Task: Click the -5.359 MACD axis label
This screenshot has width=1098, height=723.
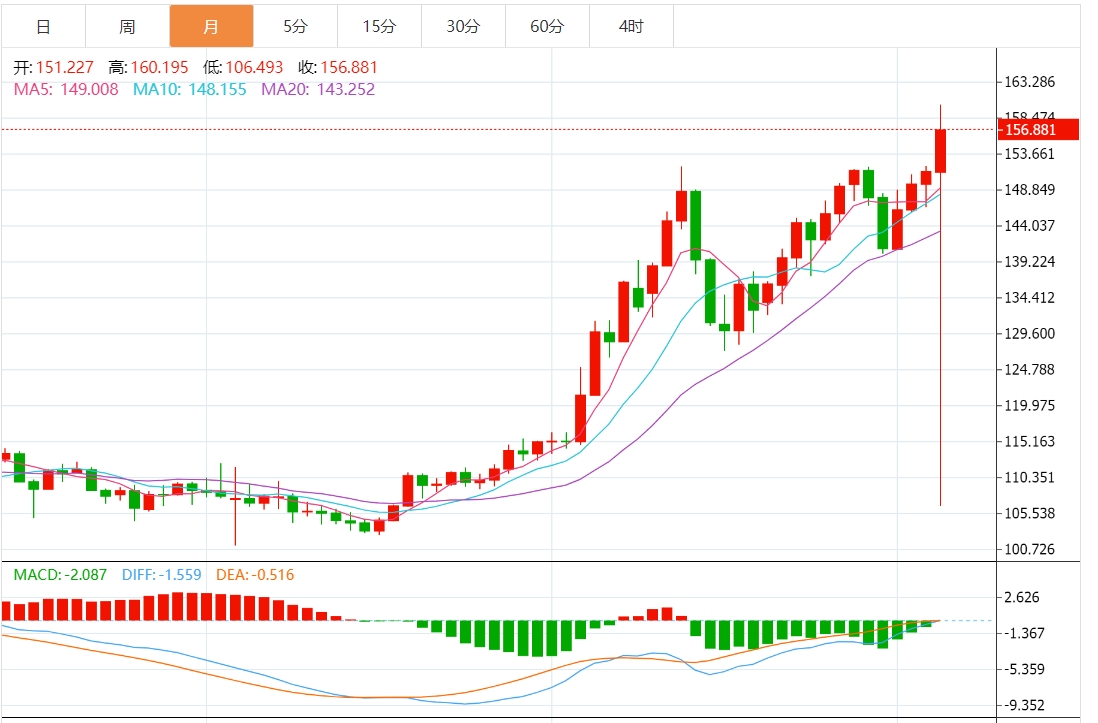Action: coord(1024,670)
